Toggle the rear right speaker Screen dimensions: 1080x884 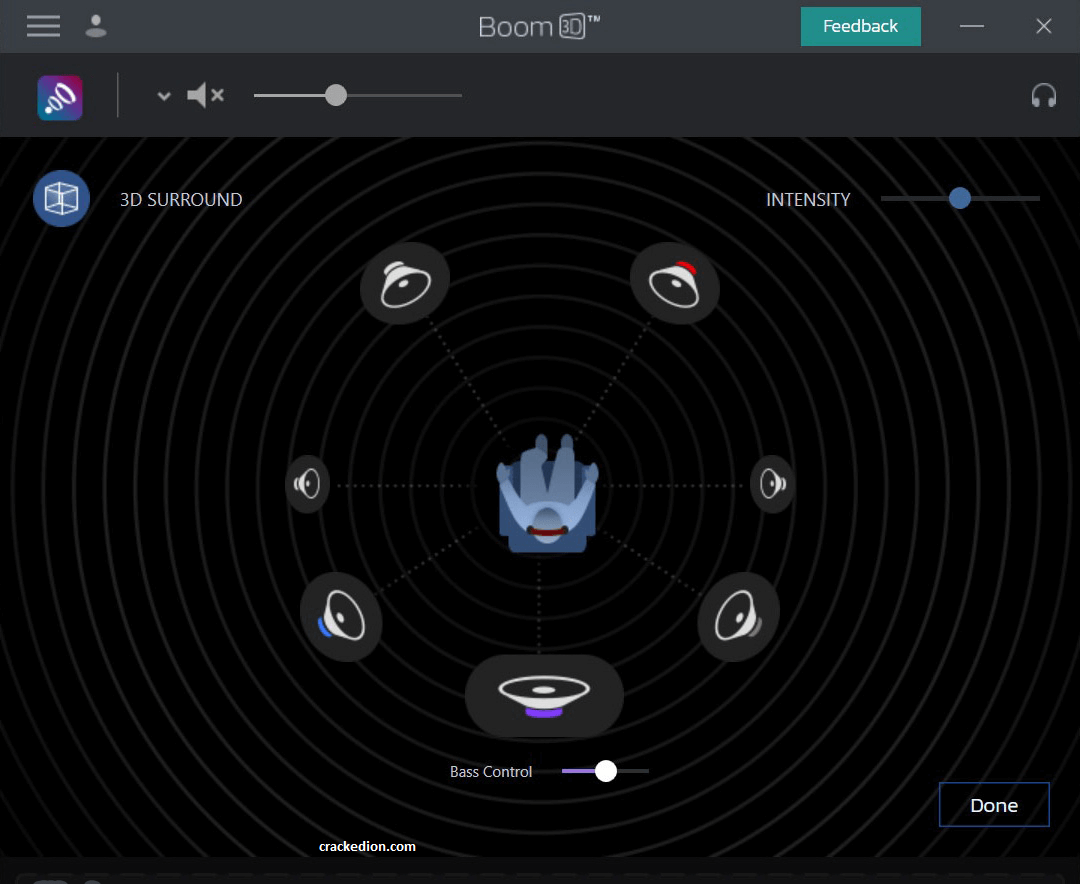(738, 617)
